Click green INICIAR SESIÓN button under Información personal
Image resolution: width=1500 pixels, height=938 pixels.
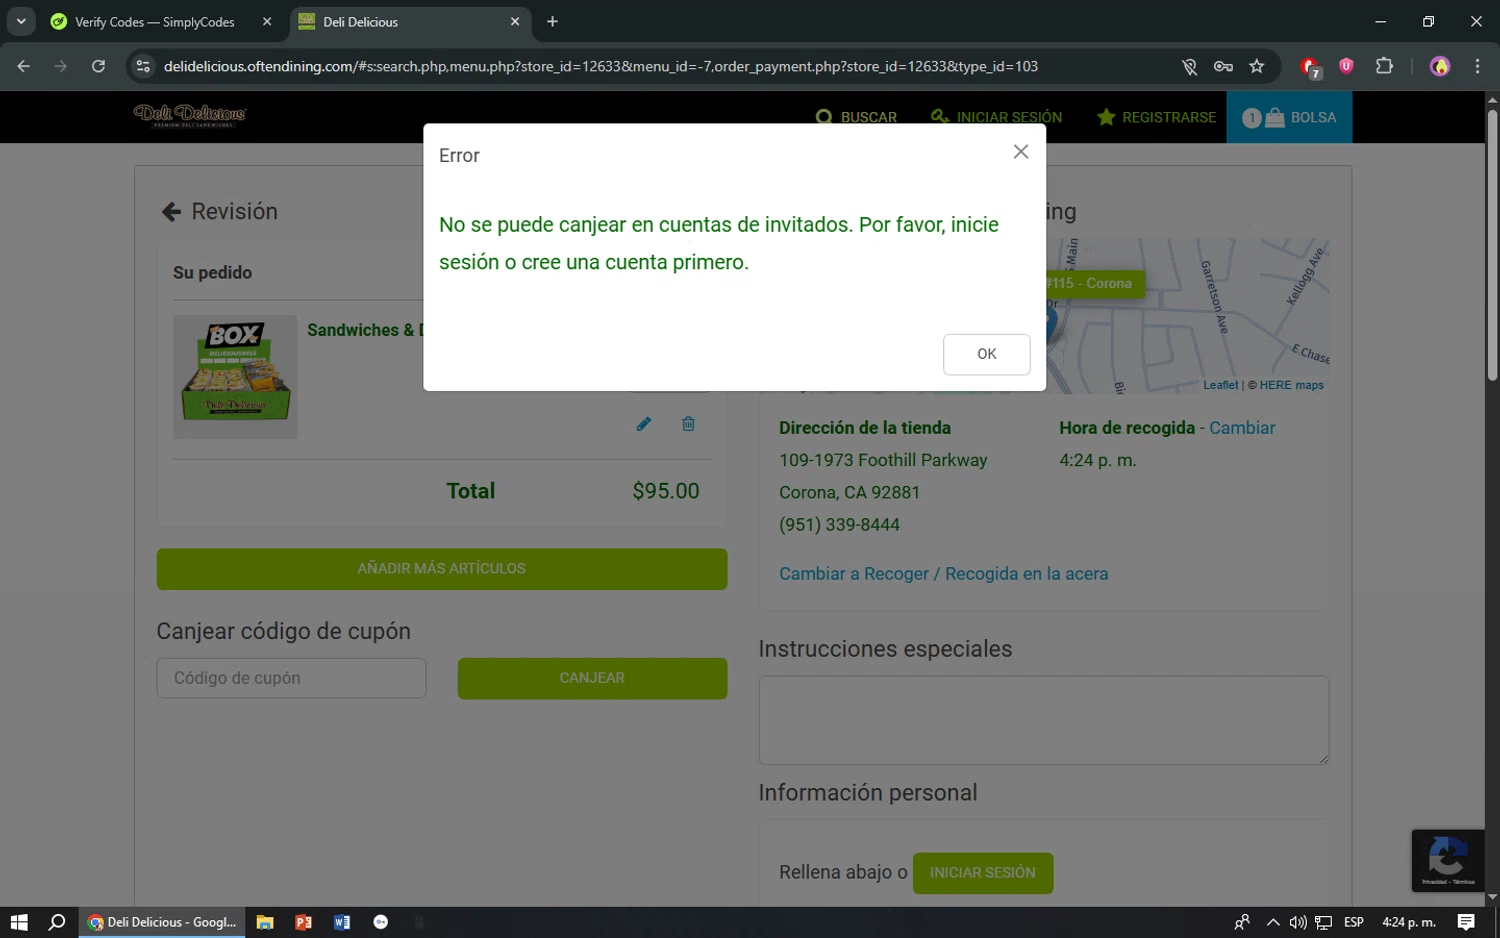[x=982, y=873]
